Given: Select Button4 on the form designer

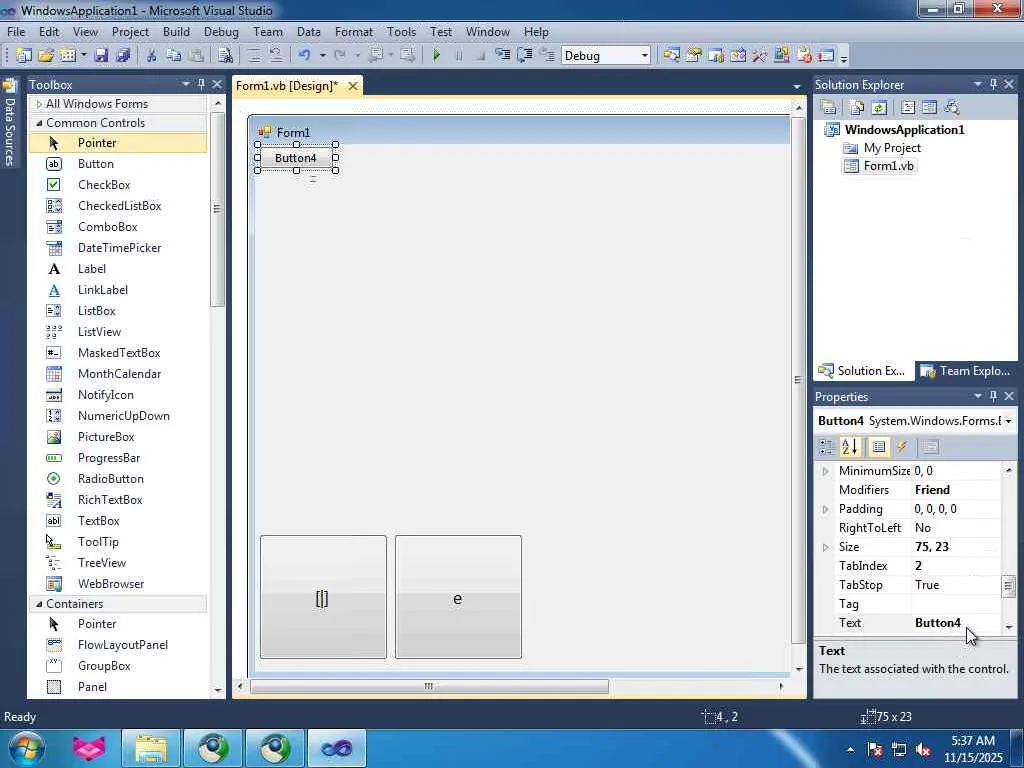Looking at the screenshot, I should click(296, 158).
